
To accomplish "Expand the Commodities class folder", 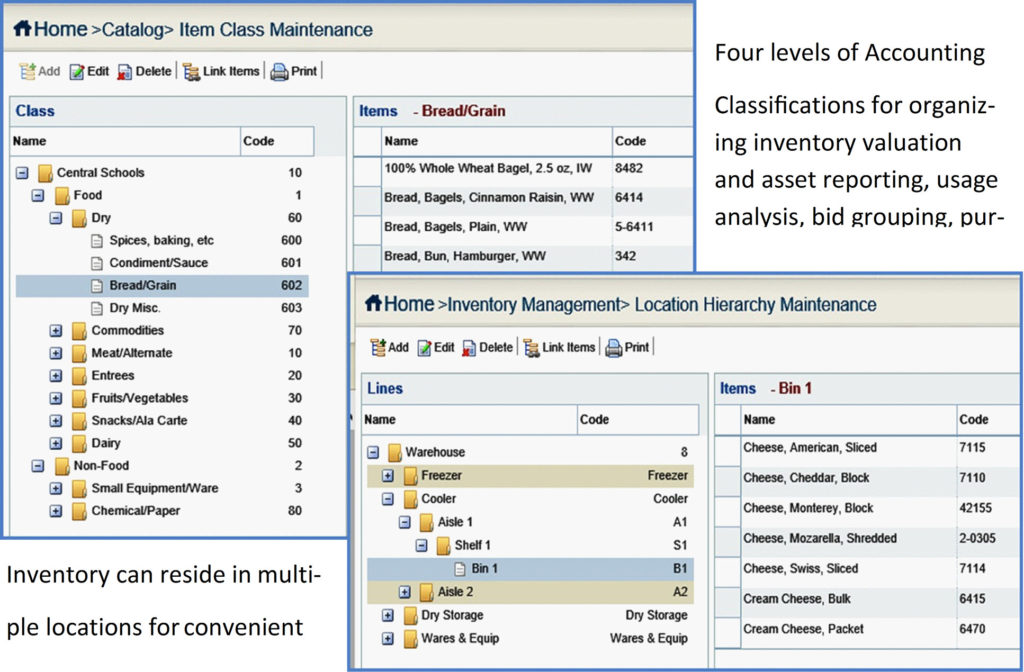I will [x=56, y=330].
